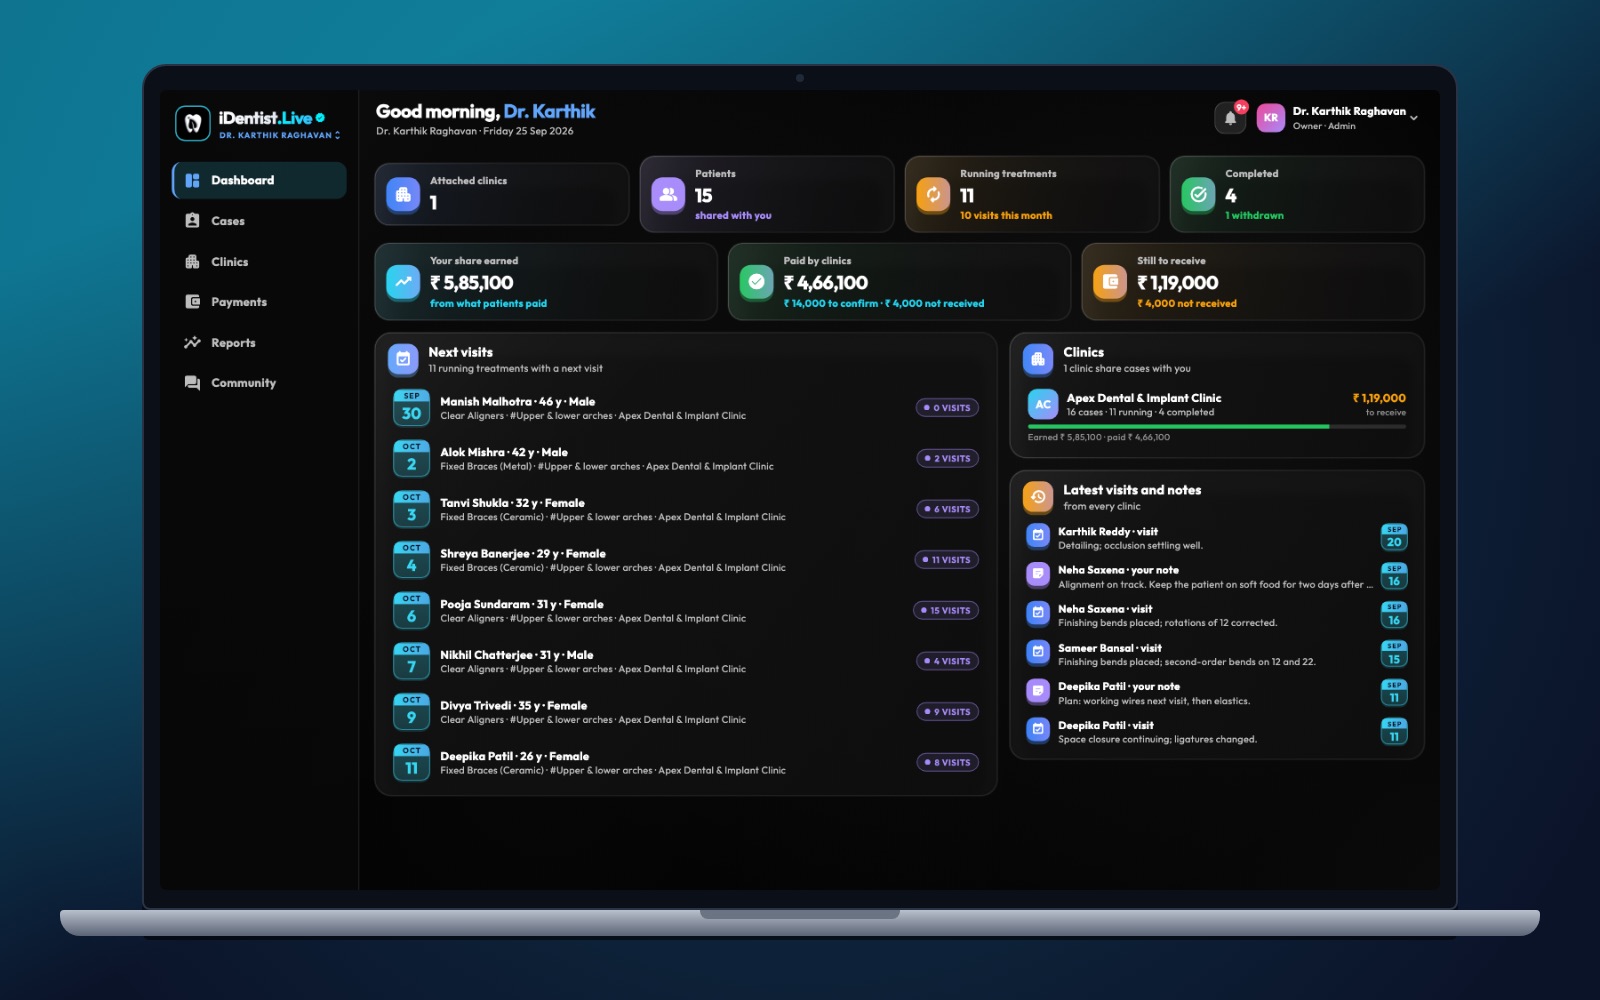Viewport: 1600px width, 1000px height.
Task: Click the Still to receive ₹ 1,19,000 amount
Action: [1178, 283]
